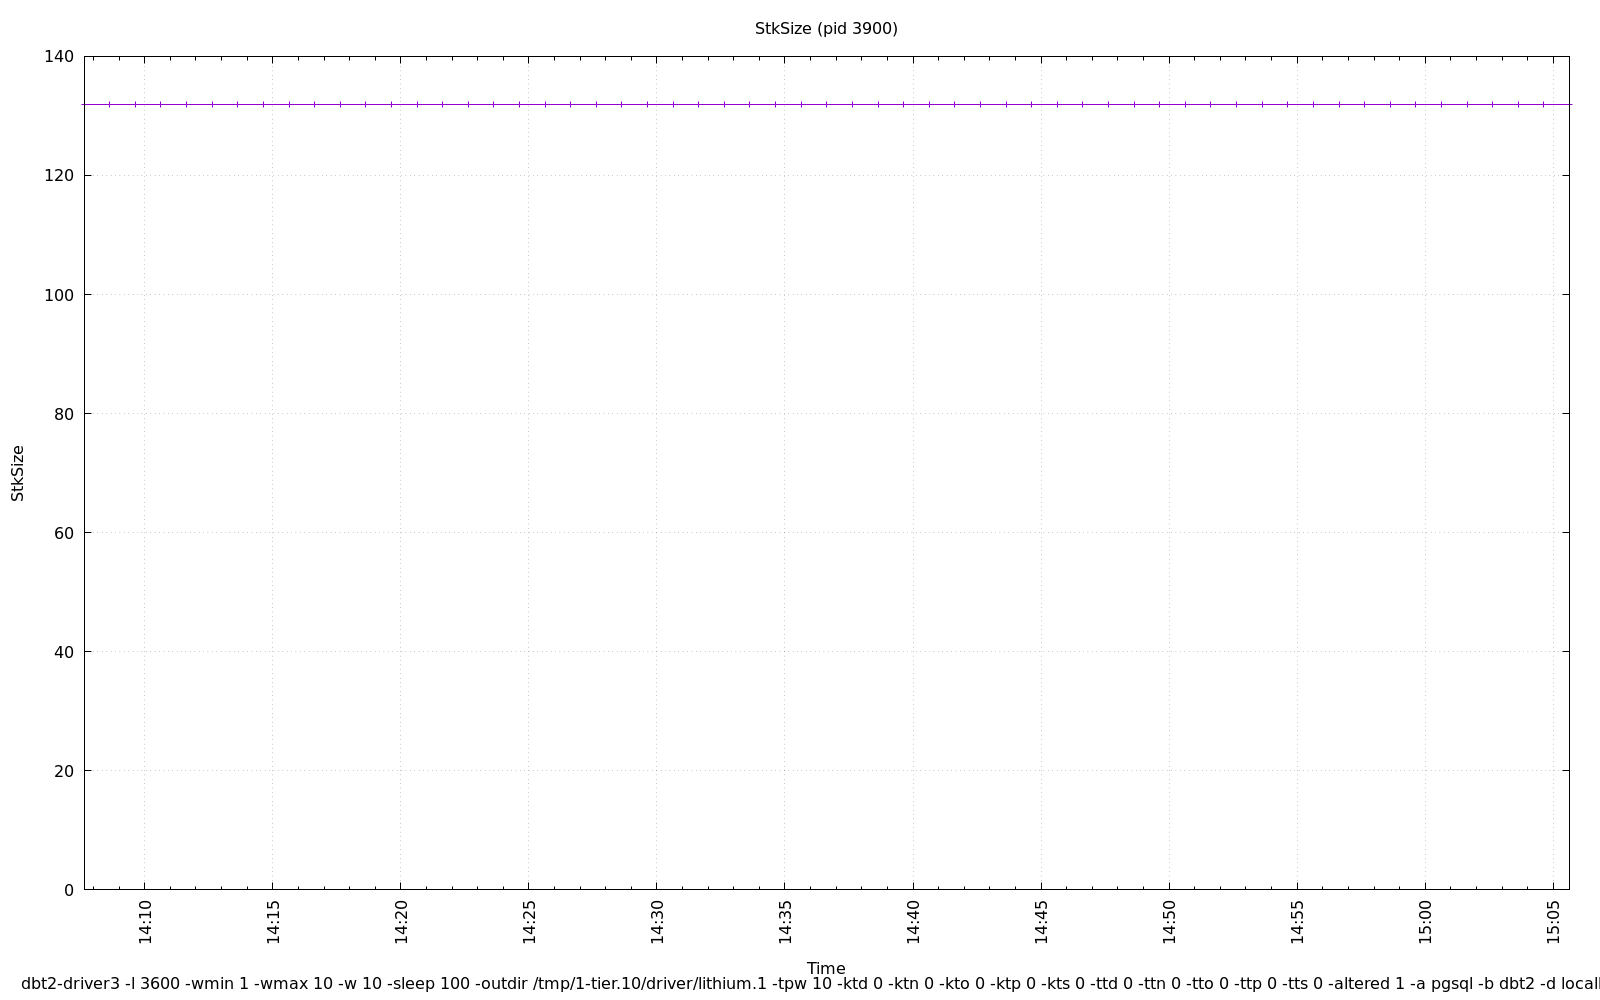The height and width of the screenshot is (1000, 1600).
Task: Select the 15:05 time tick label
Action: pyautogui.click(x=1553, y=921)
